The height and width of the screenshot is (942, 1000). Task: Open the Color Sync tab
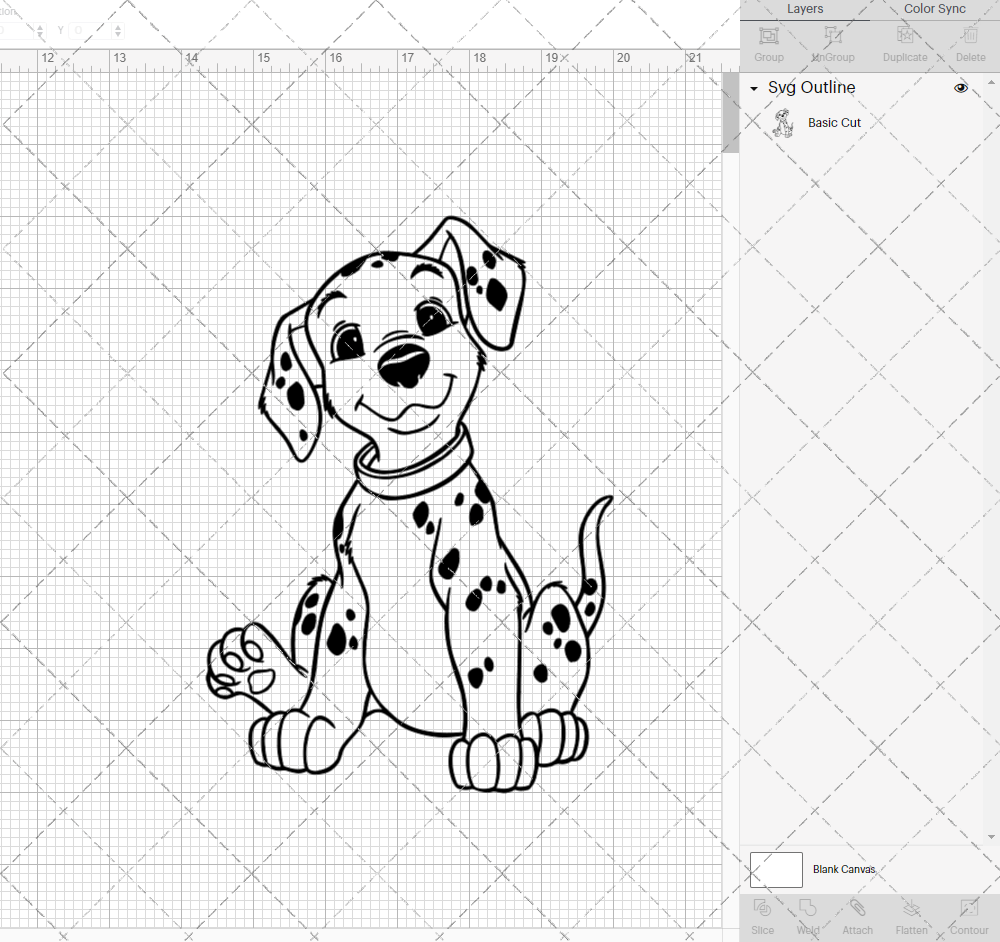tap(934, 9)
